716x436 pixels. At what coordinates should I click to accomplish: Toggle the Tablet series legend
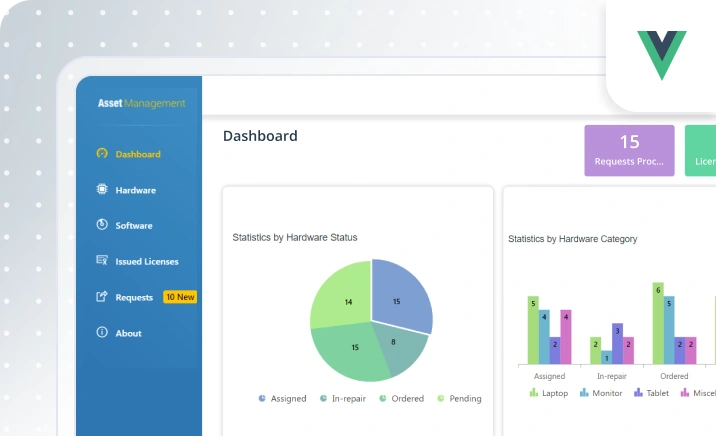[x=651, y=393]
